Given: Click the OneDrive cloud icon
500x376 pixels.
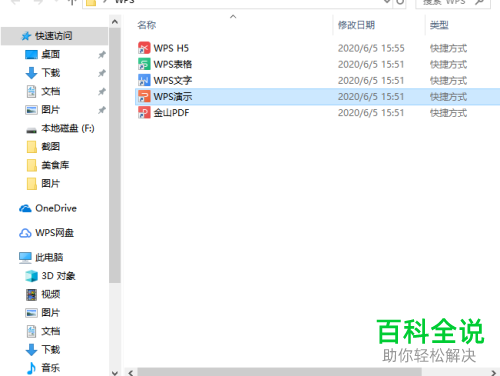Looking at the screenshot, I should [25, 208].
